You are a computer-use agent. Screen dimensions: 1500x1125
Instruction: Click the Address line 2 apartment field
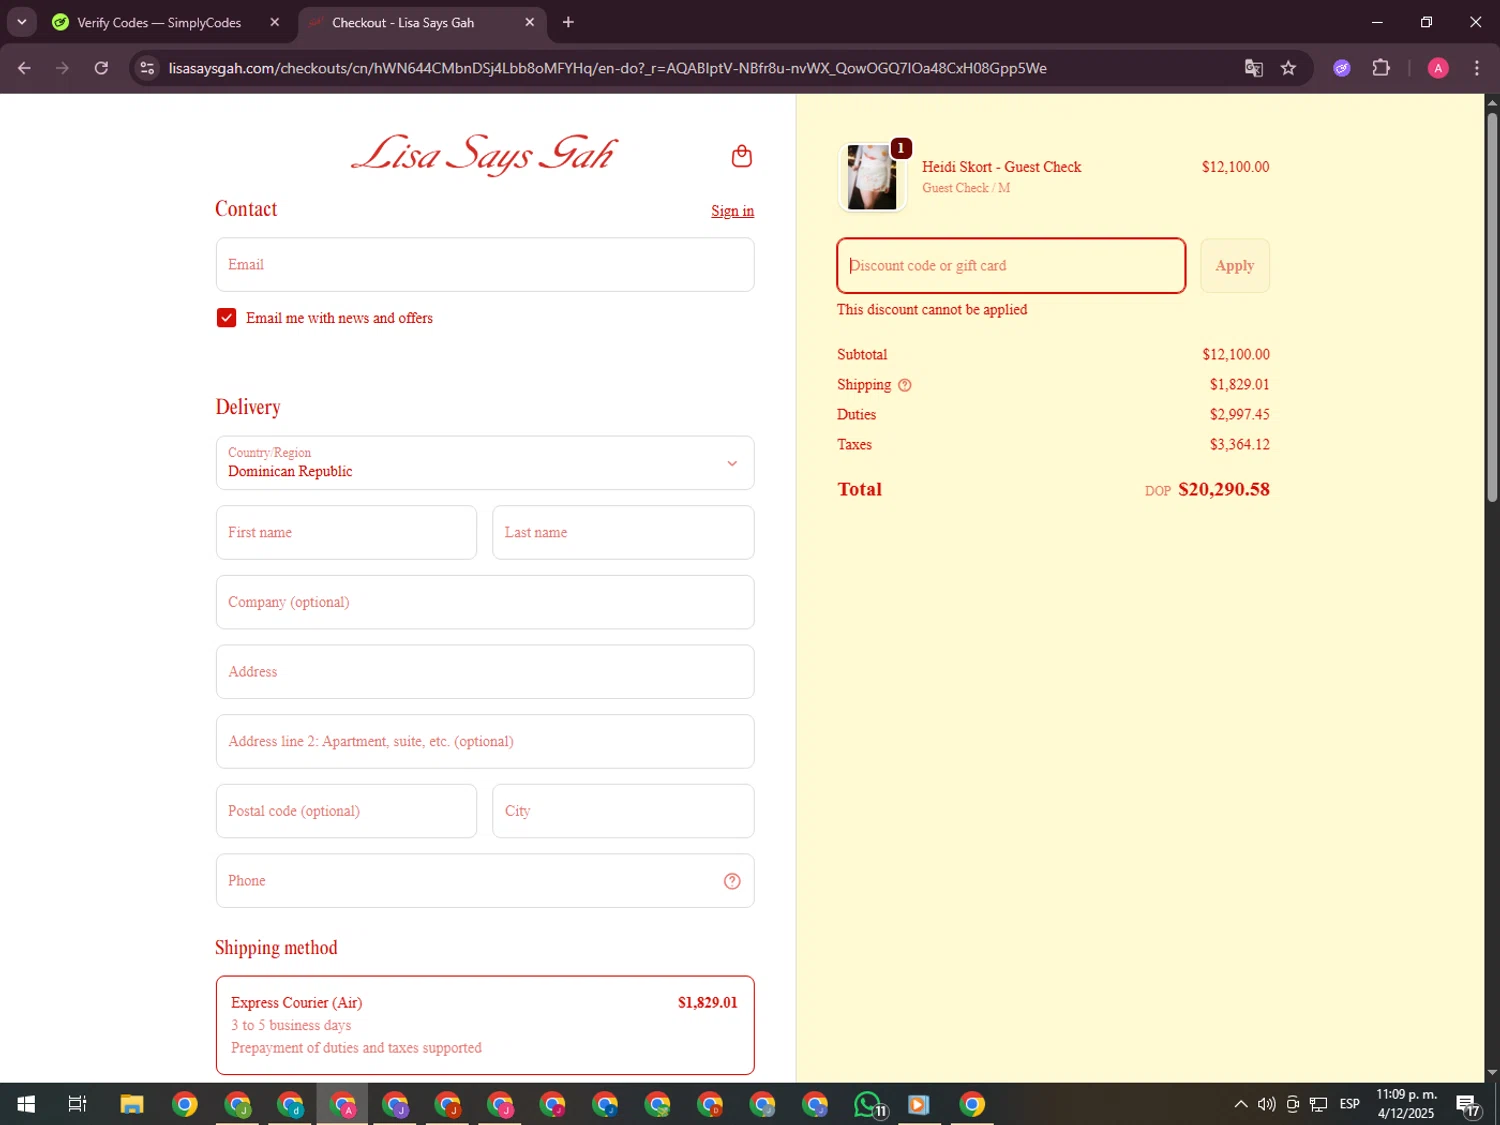point(485,741)
